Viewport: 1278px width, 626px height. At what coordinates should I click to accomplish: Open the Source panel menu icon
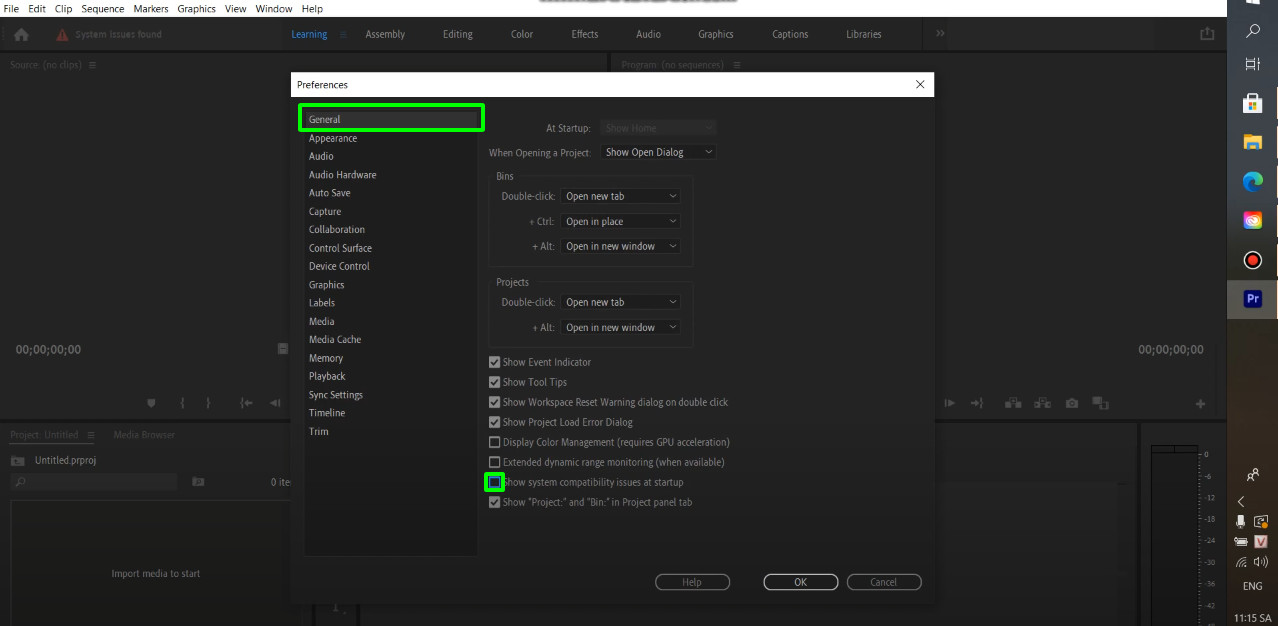(x=93, y=65)
